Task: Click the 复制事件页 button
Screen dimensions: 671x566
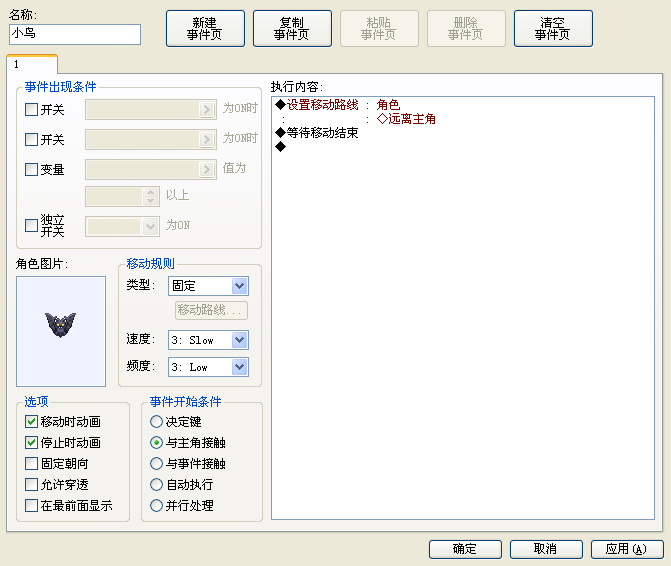Action: pyautogui.click(x=292, y=29)
